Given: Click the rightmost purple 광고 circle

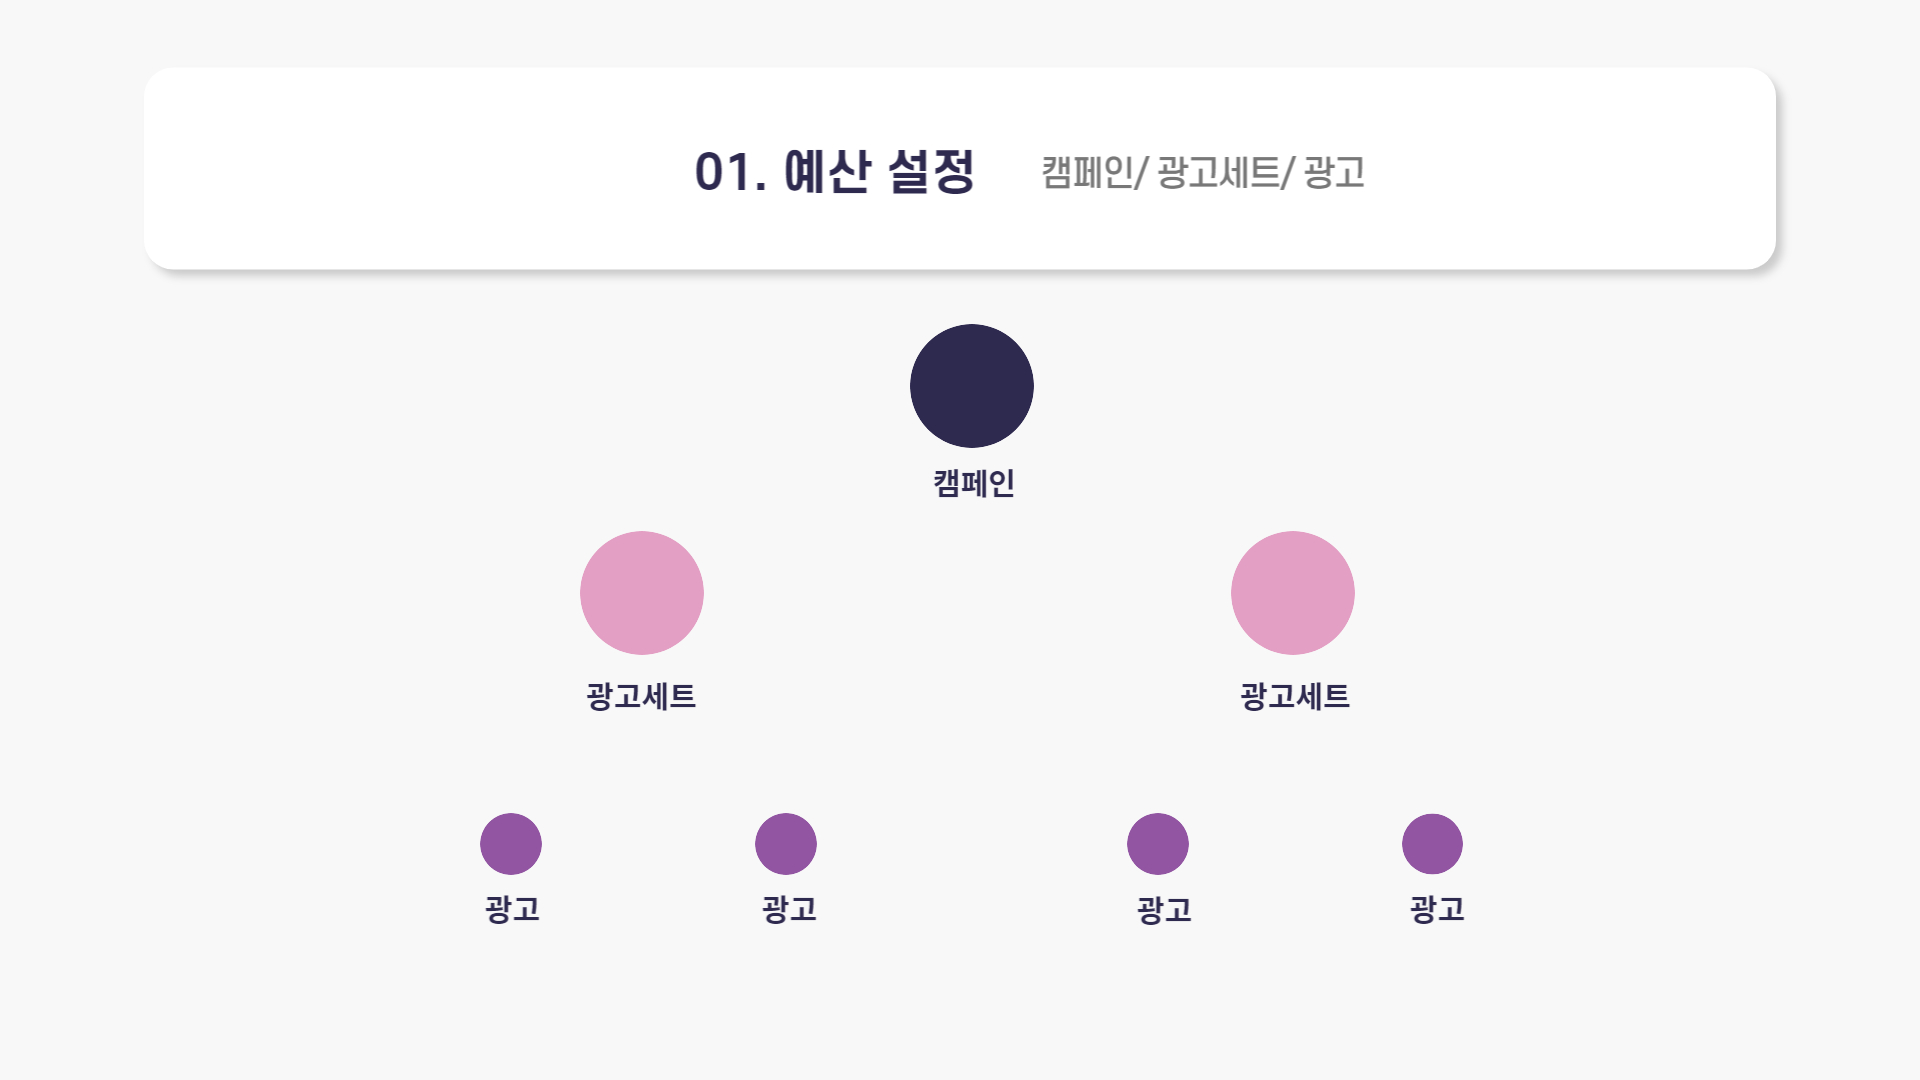Looking at the screenshot, I should click(1432, 844).
